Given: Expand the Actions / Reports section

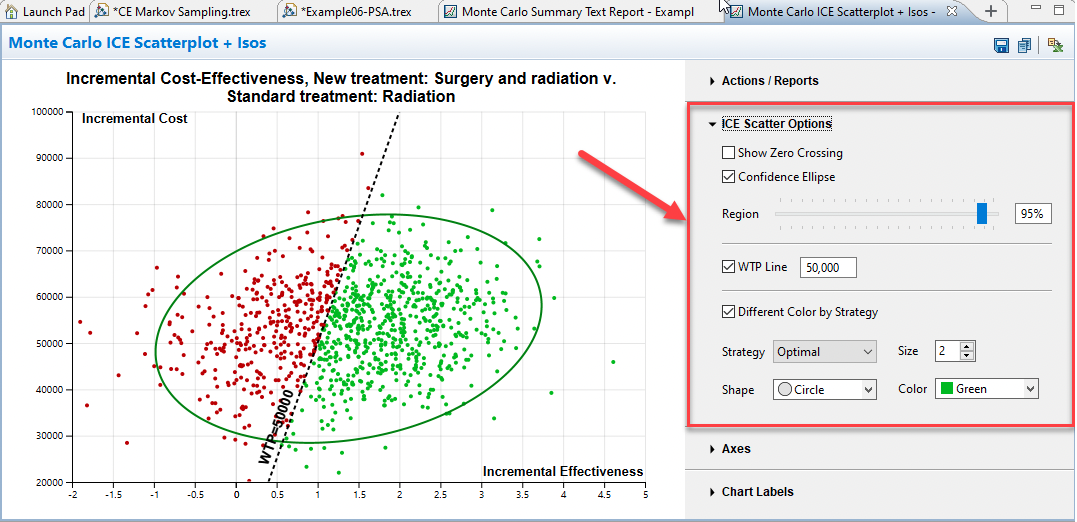Looking at the screenshot, I should coord(769,81).
